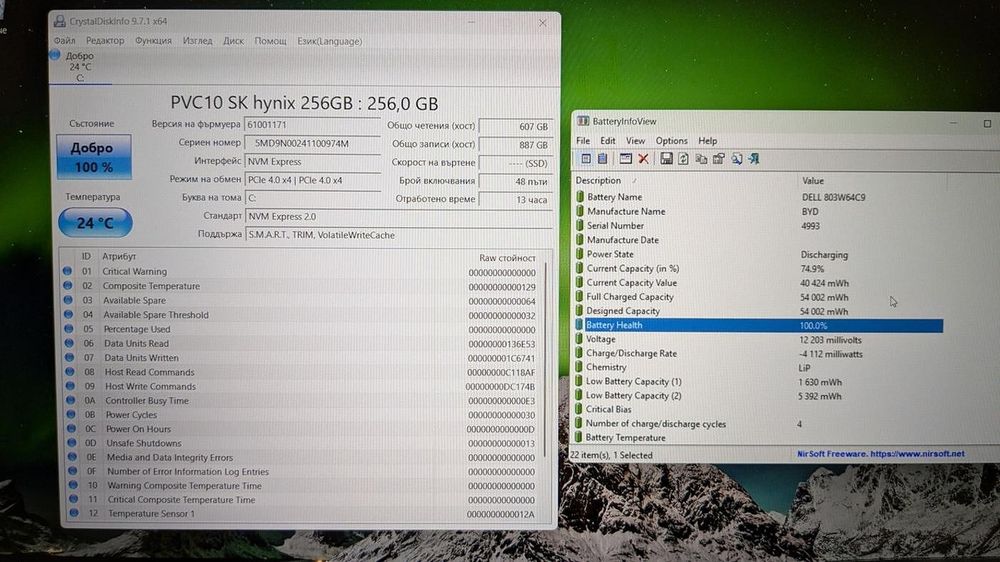Close the CrystalDiskInfo window
Screen dimensions: 1000x562
click(x=542, y=22)
